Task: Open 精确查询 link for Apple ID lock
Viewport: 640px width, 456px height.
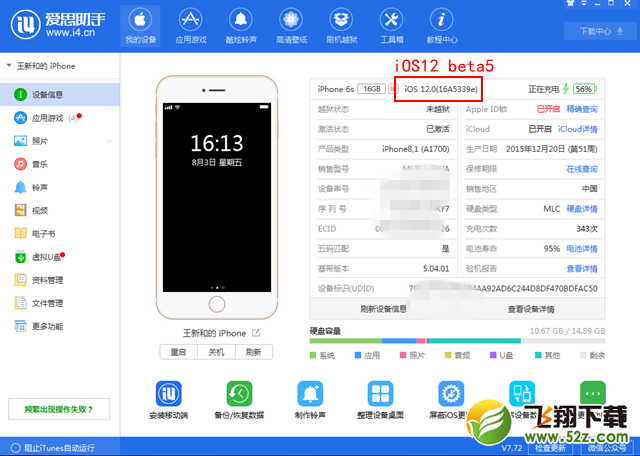Action: click(x=582, y=109)
